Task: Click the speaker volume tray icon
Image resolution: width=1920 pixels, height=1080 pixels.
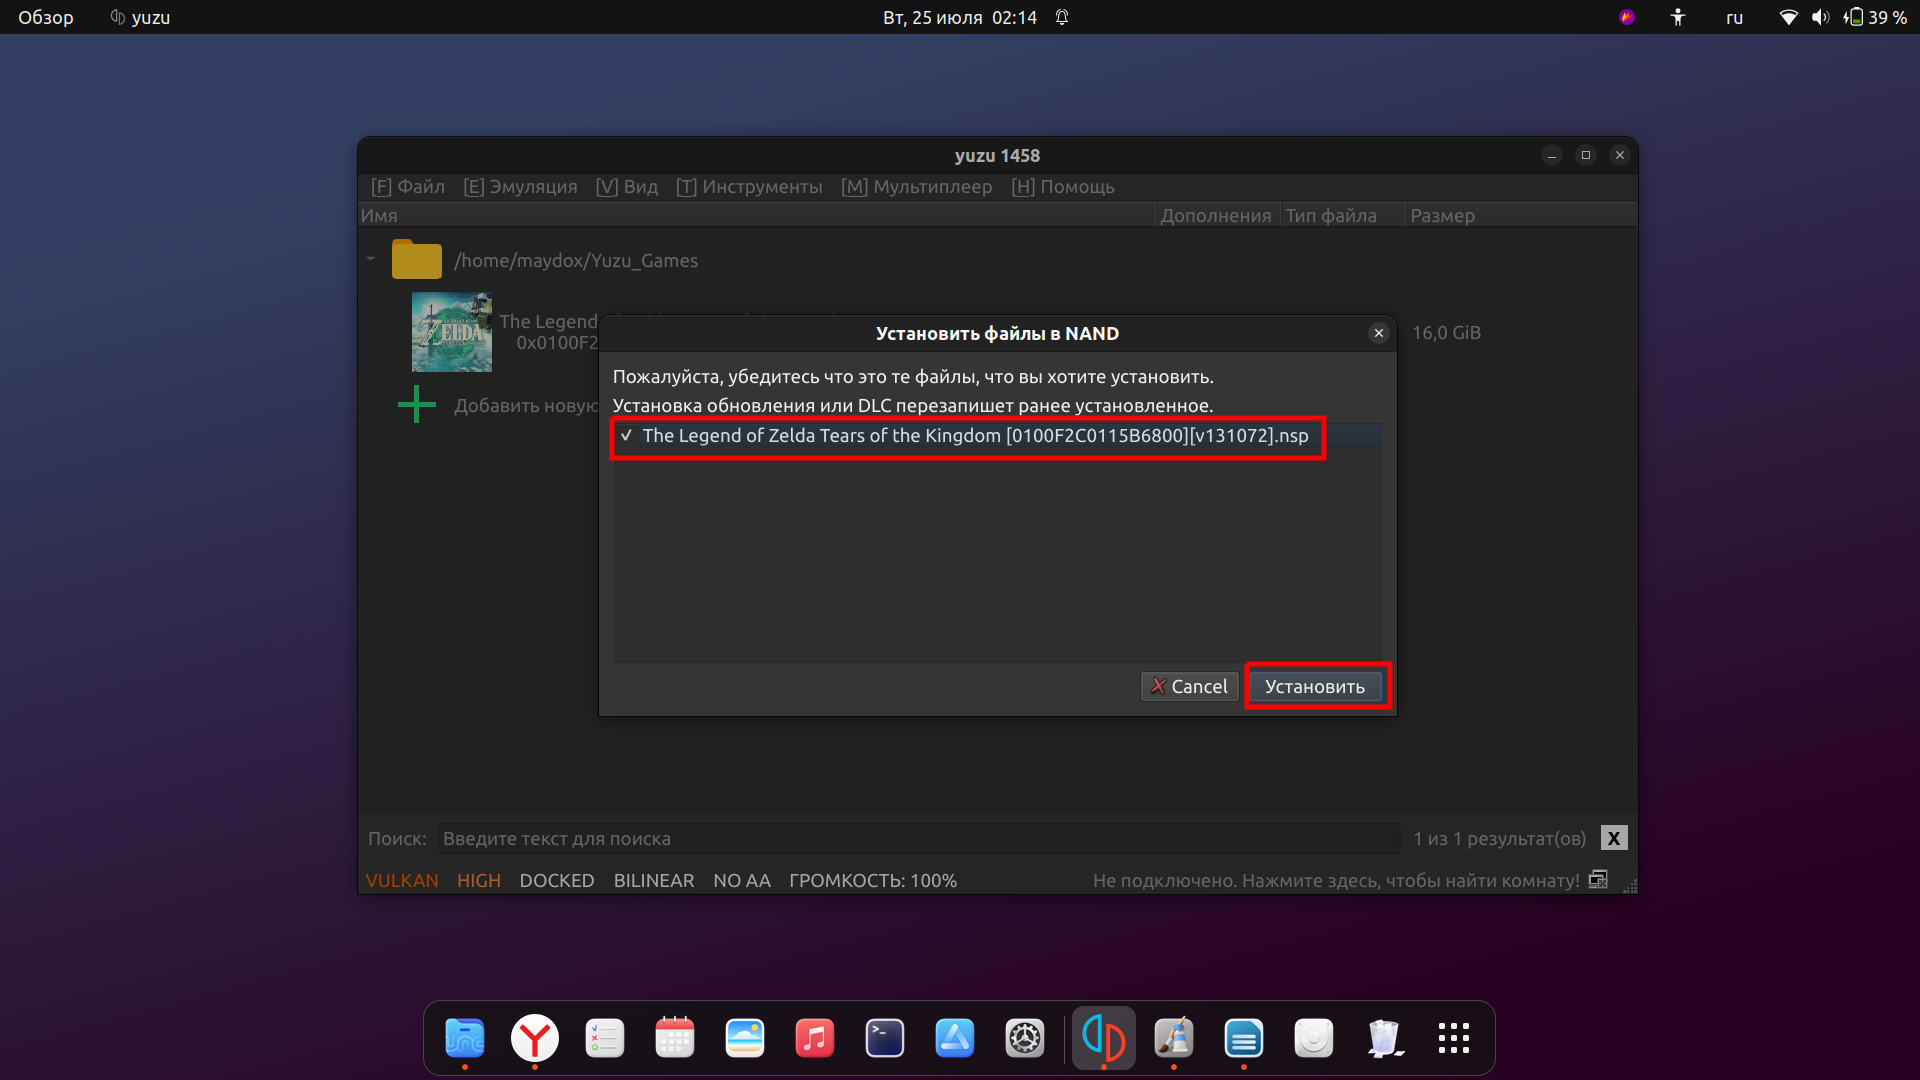Action: point(1820,17)
